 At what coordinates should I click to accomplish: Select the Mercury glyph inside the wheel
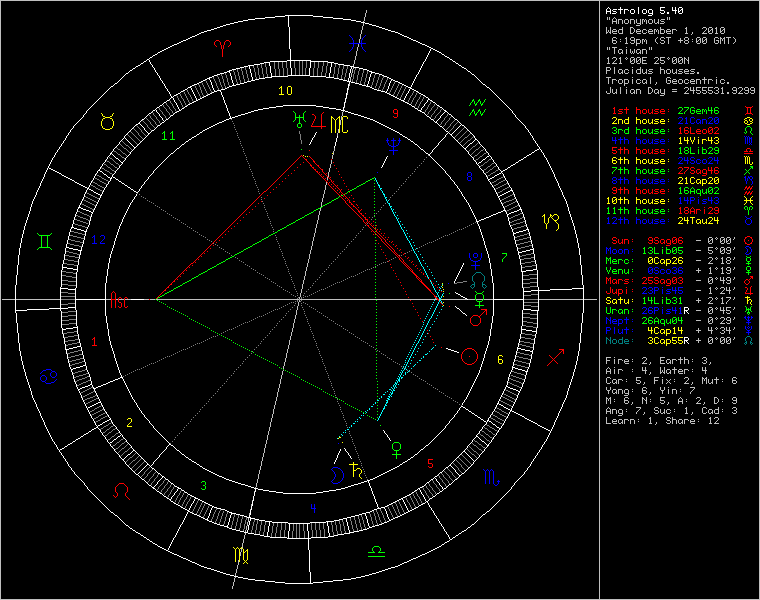click(x=479, y=300)
